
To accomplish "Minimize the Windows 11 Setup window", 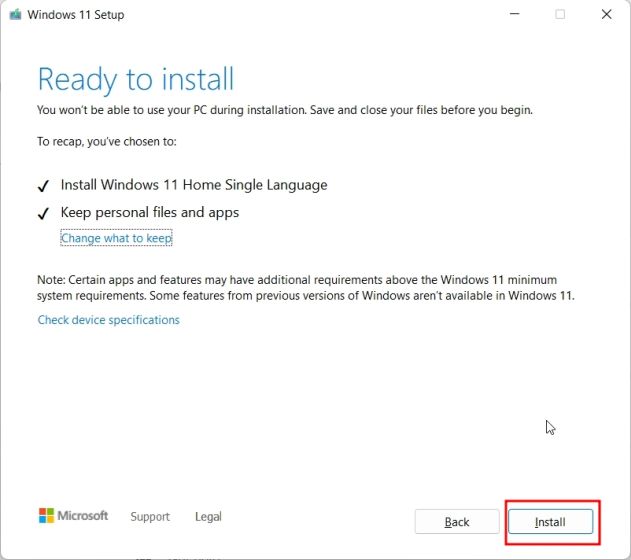I will (515, 14).
